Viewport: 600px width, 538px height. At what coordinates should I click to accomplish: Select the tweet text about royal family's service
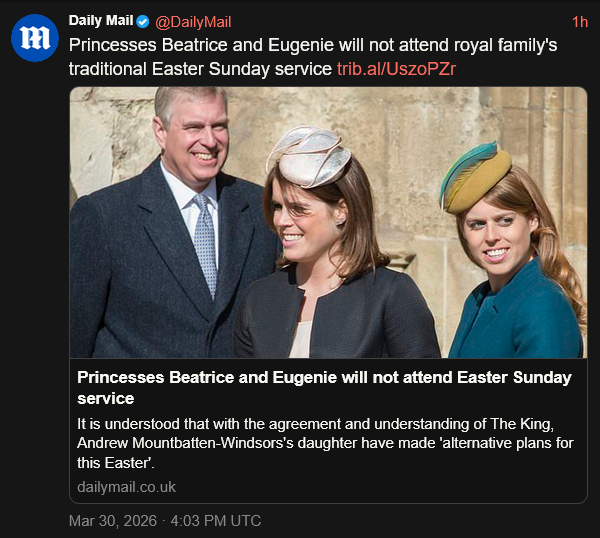point(300,57)
